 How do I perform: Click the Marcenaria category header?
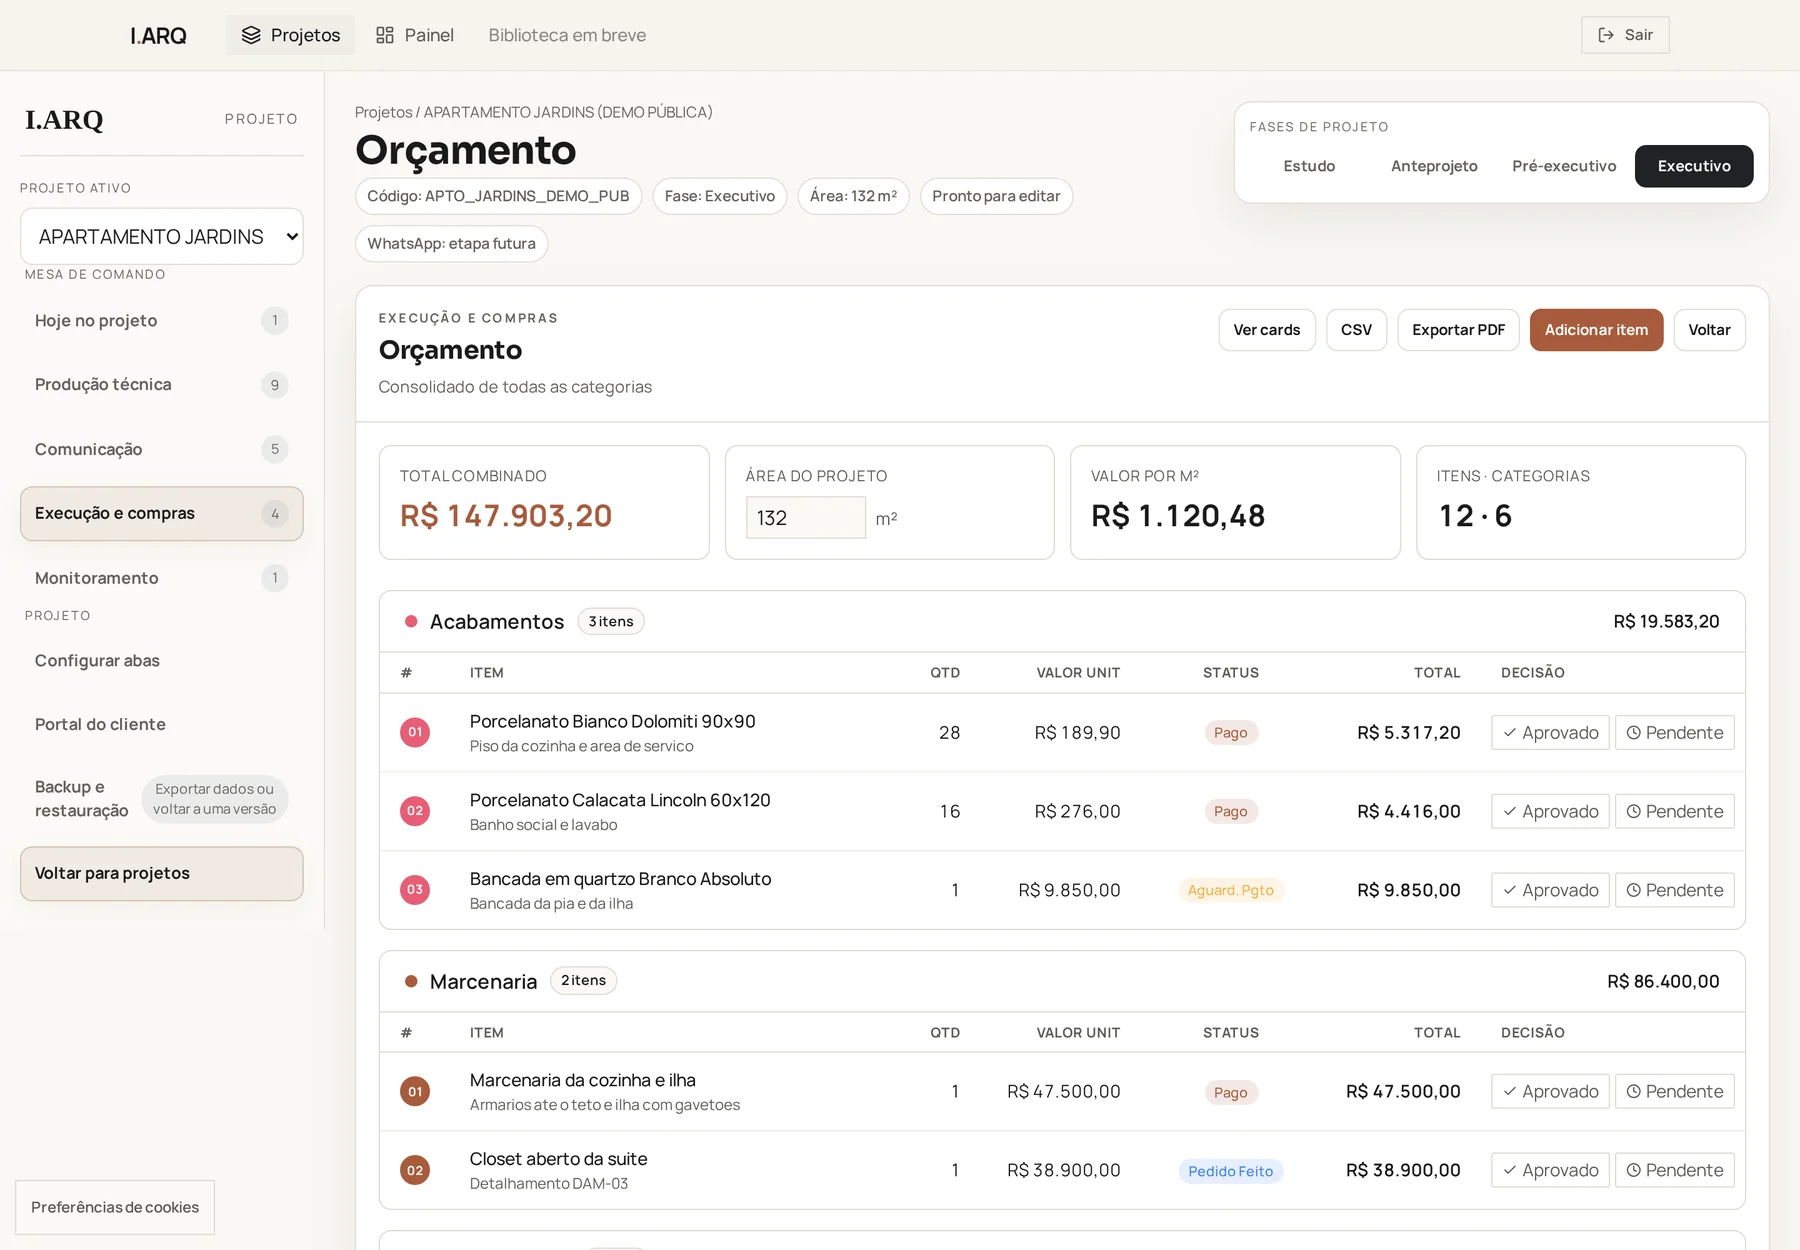[x=1062, y=981]
